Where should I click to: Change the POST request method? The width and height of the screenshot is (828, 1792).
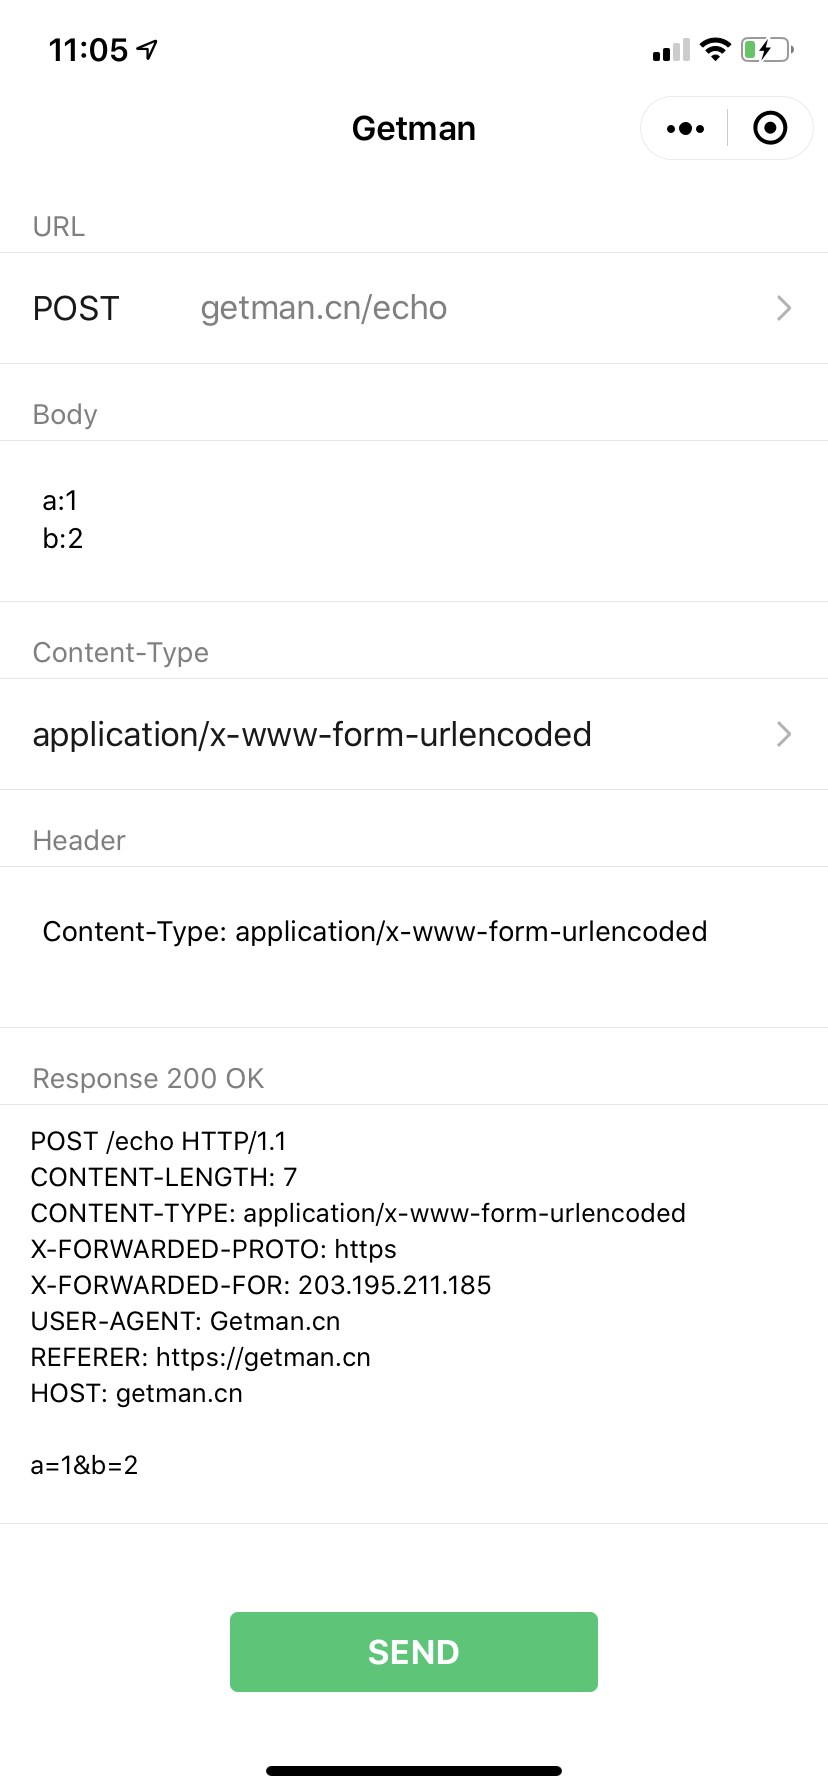pos(76,309)
